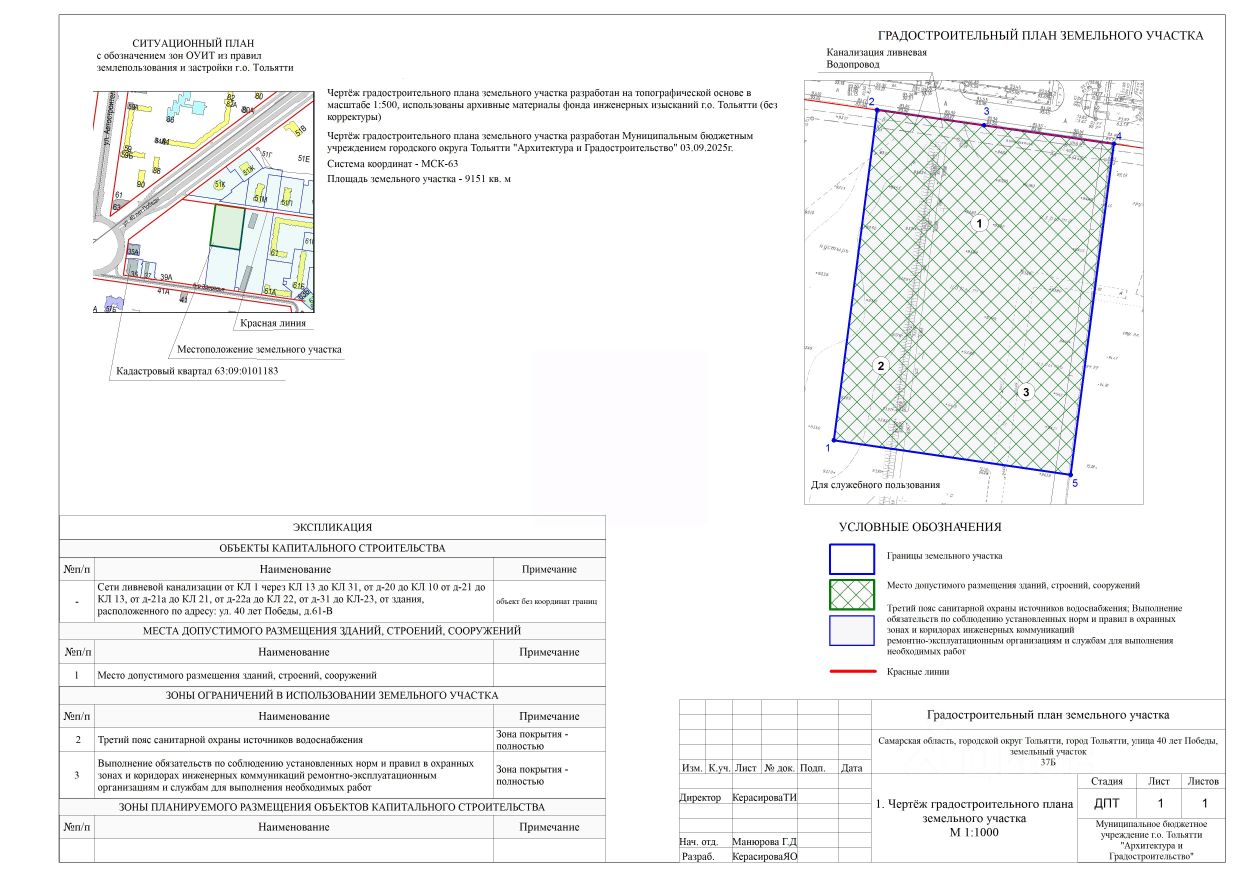
Task: Click the 'Листов' column header
Action: tap(1204, 782)
